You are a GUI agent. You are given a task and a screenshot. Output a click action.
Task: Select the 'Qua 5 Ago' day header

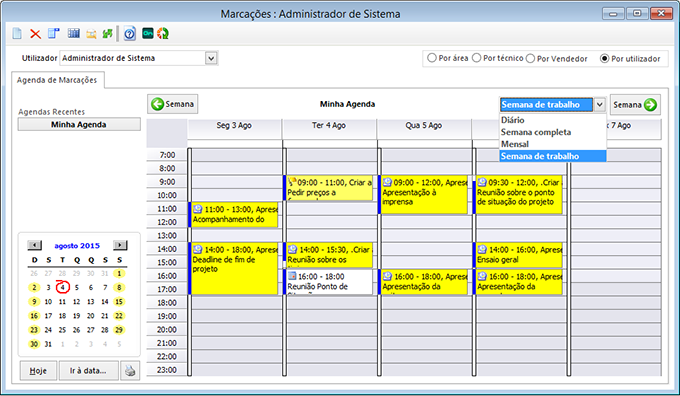[424, 125]
